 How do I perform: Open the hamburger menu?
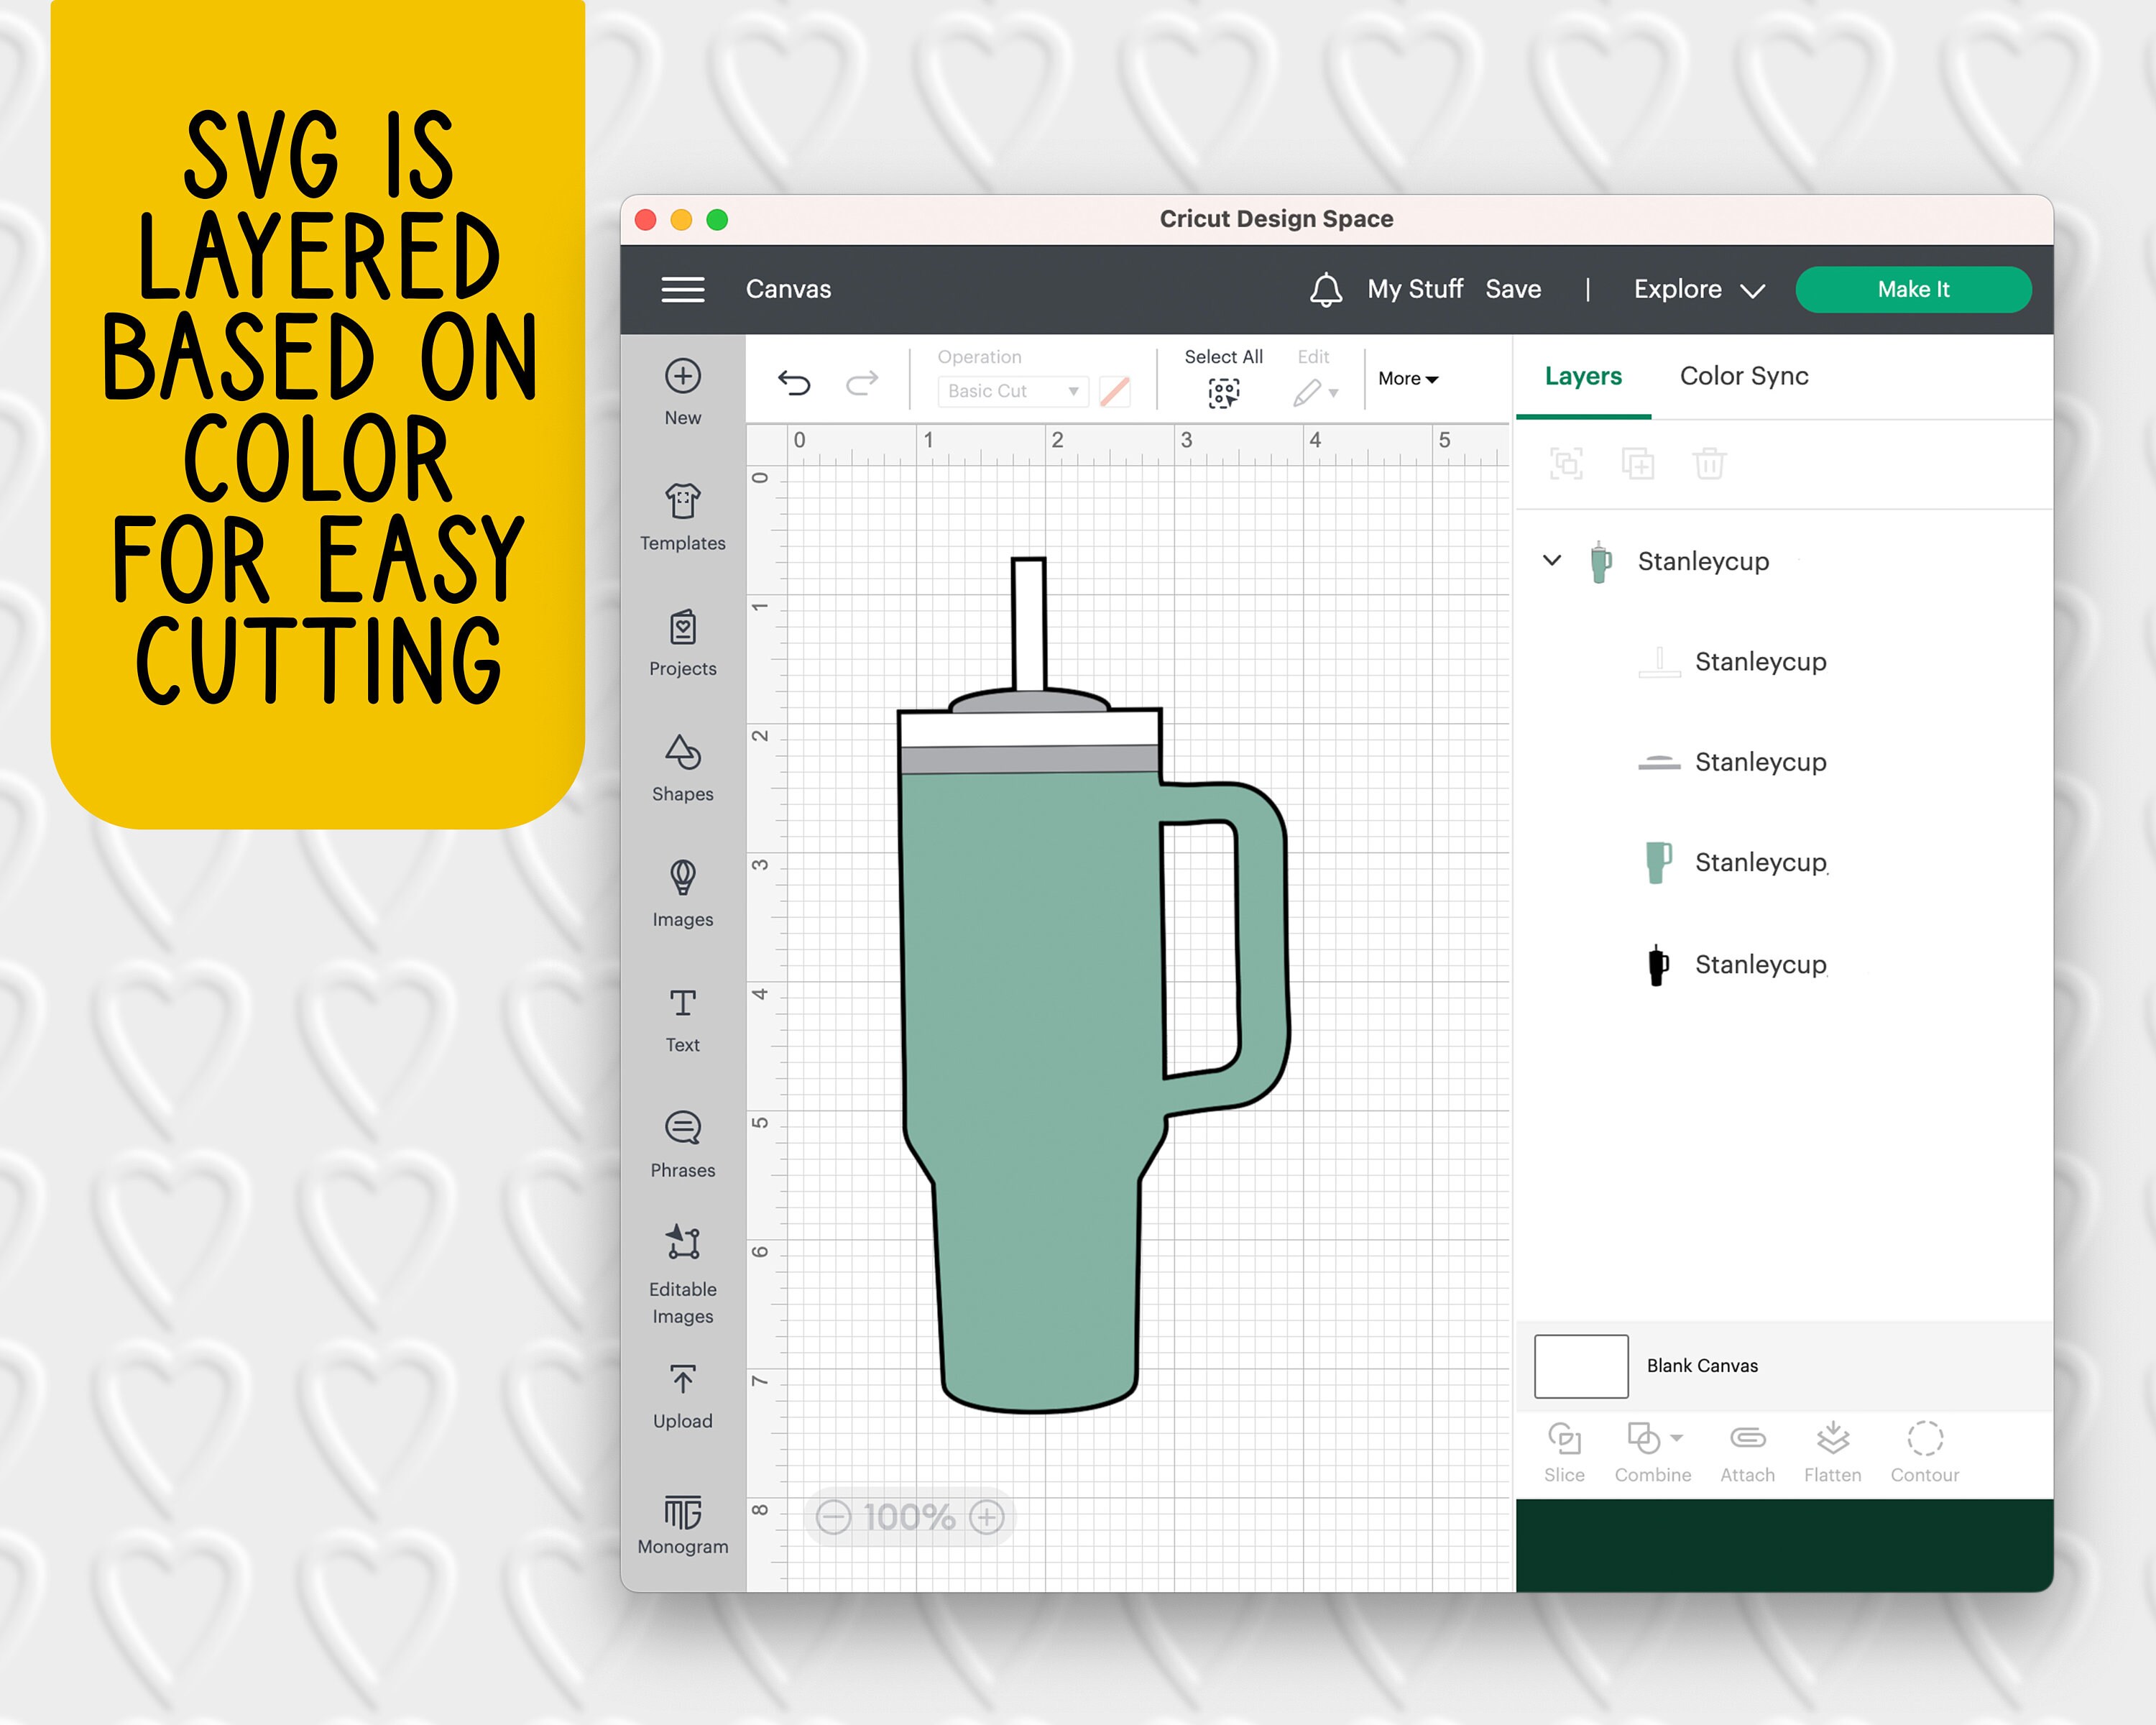[x=683, y=289]
